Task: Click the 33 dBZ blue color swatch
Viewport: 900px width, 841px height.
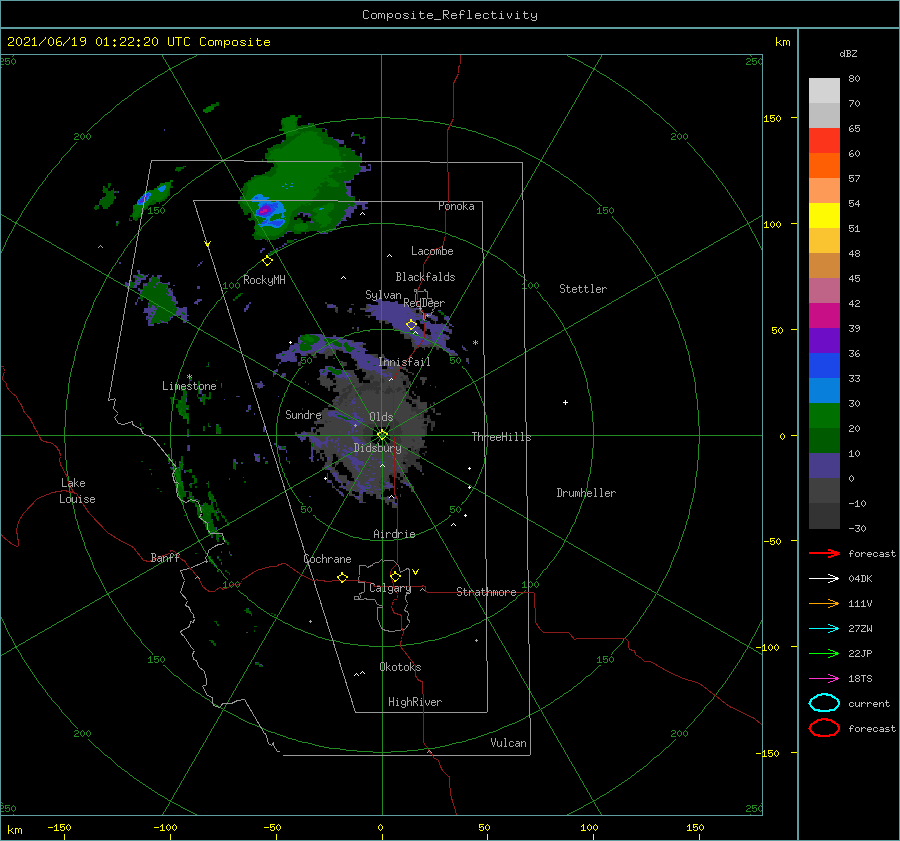Action: tap(824, 366)
